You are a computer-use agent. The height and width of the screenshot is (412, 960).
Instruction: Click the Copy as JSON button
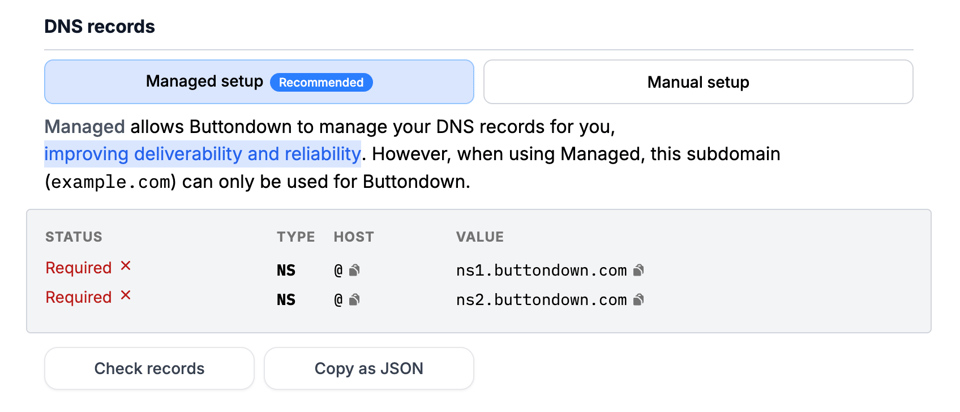click(x=368, y=368)
